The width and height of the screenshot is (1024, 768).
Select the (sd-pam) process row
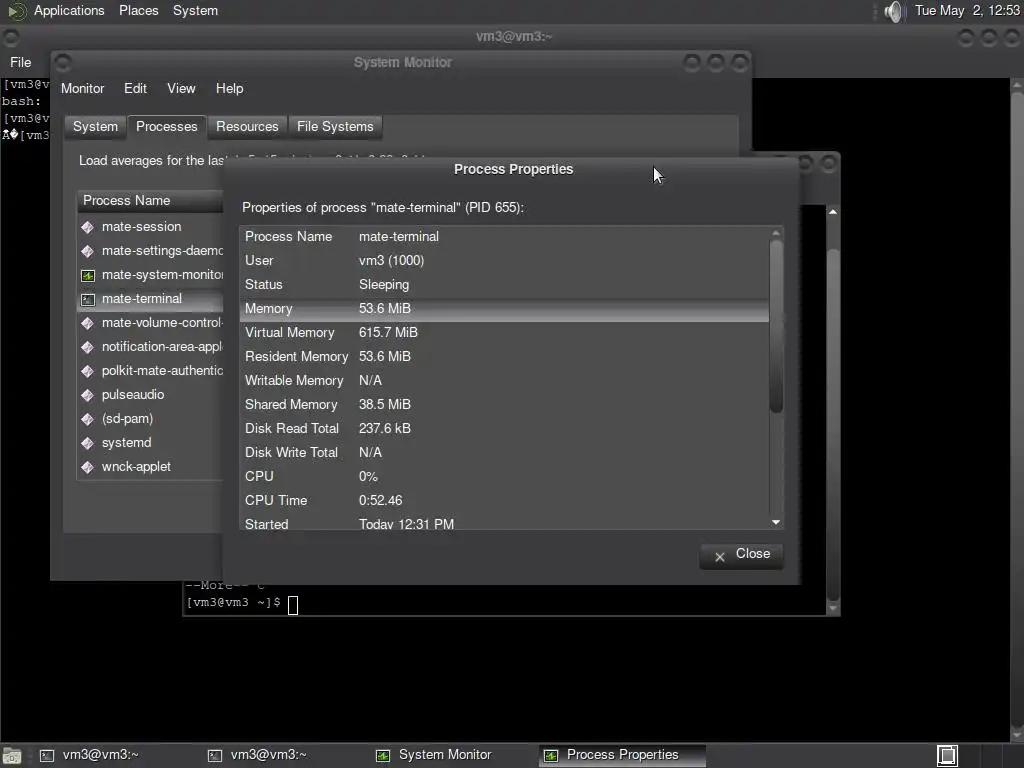pyautogui.click(x=150, y=419)
